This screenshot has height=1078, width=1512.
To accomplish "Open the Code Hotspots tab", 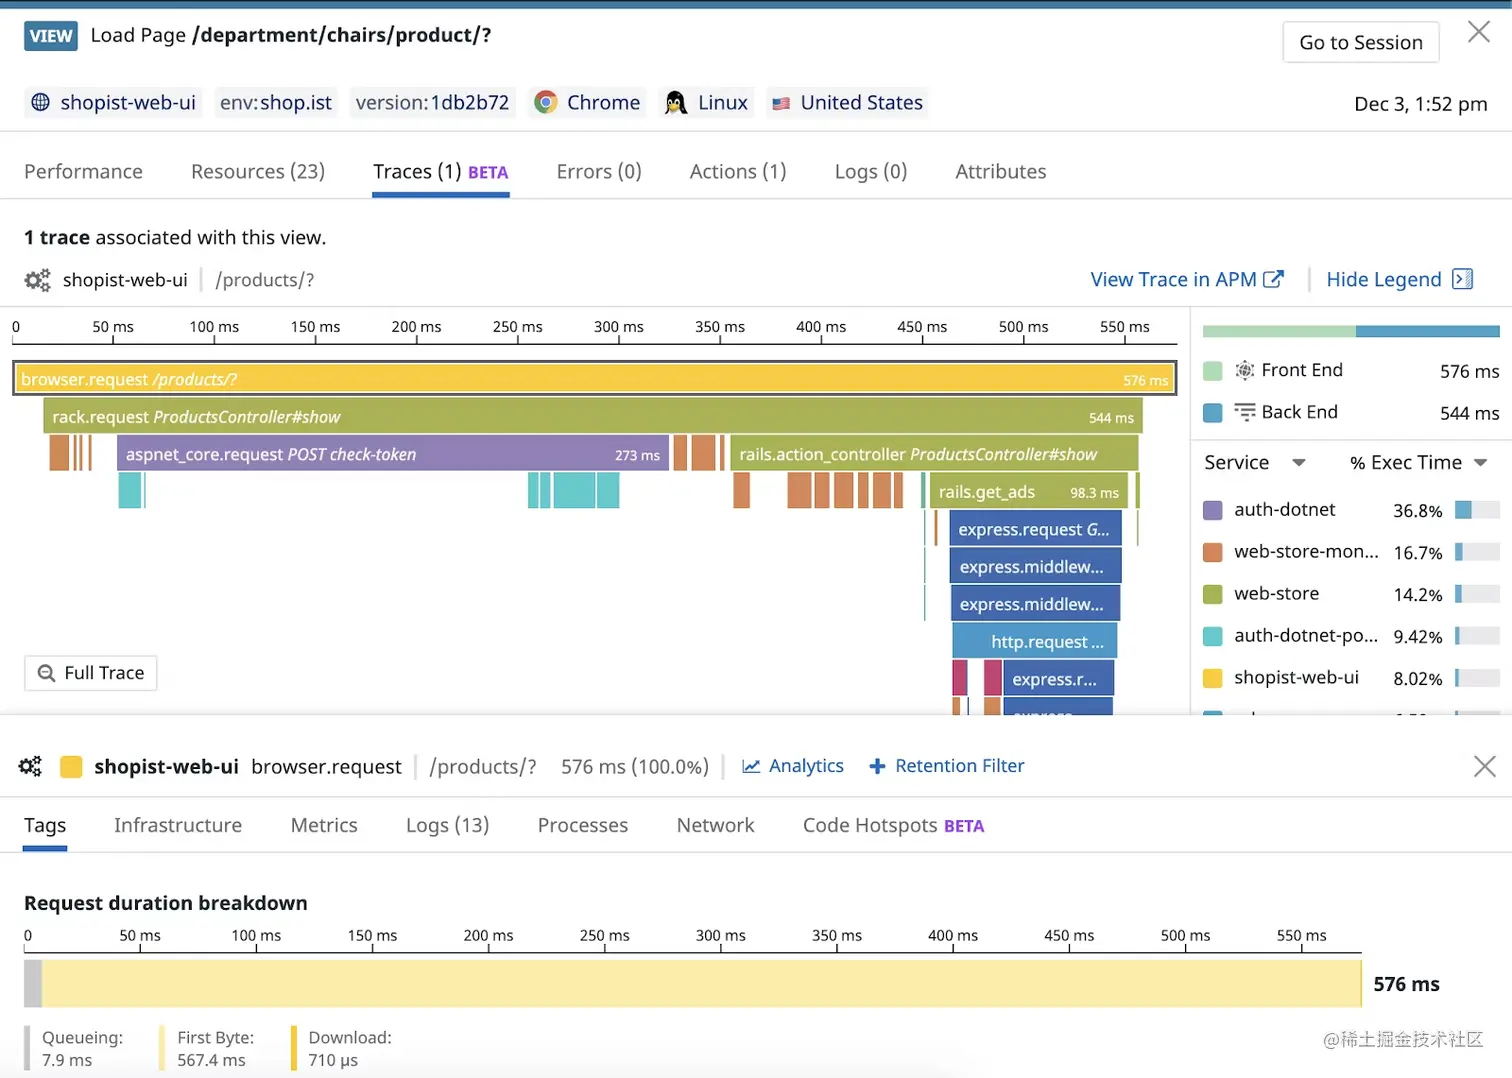I will (x=893, y=825).
